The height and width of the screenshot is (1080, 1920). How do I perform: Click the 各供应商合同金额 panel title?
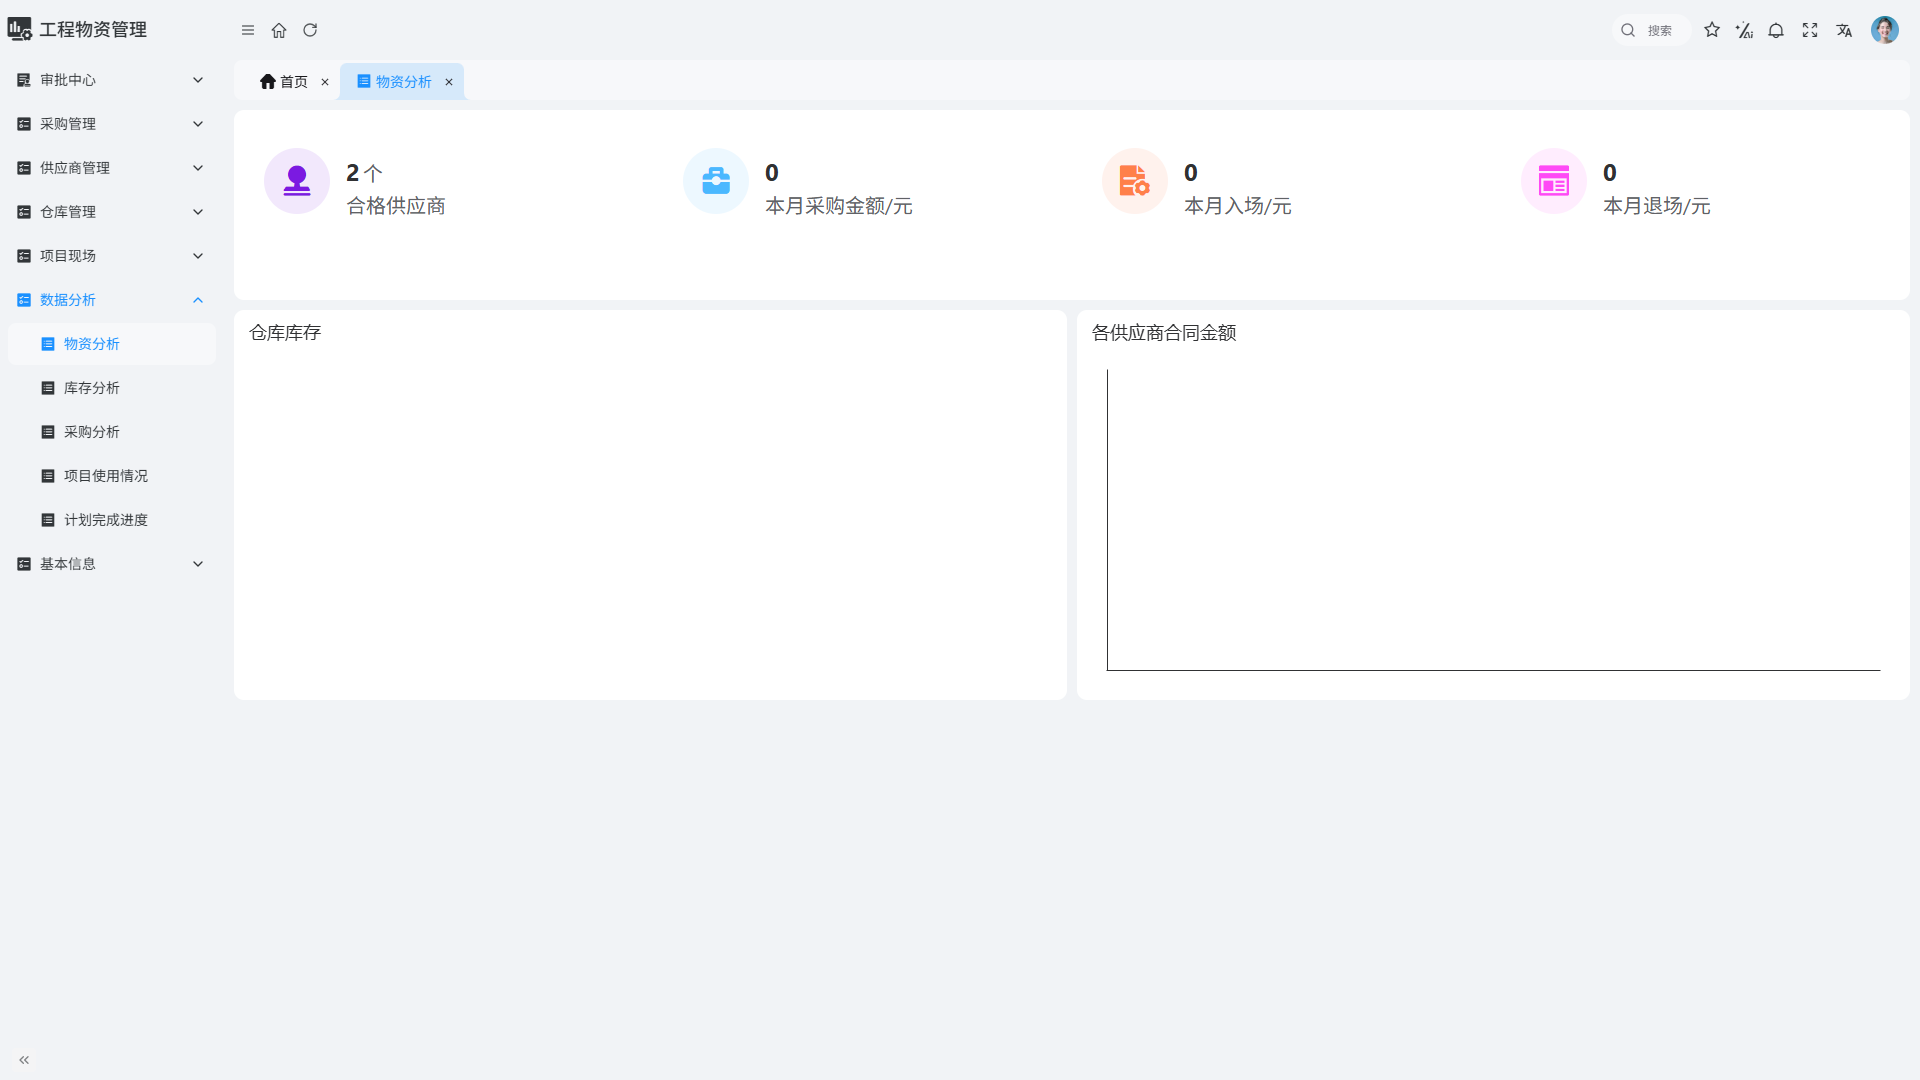pos(1164,333)
